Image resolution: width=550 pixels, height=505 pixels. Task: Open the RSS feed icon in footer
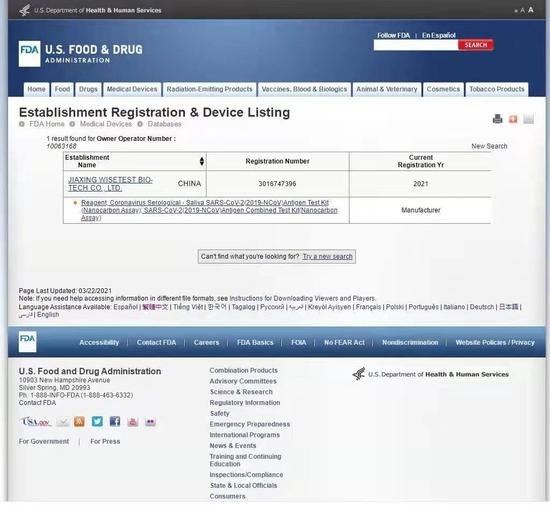coord(79,421)
